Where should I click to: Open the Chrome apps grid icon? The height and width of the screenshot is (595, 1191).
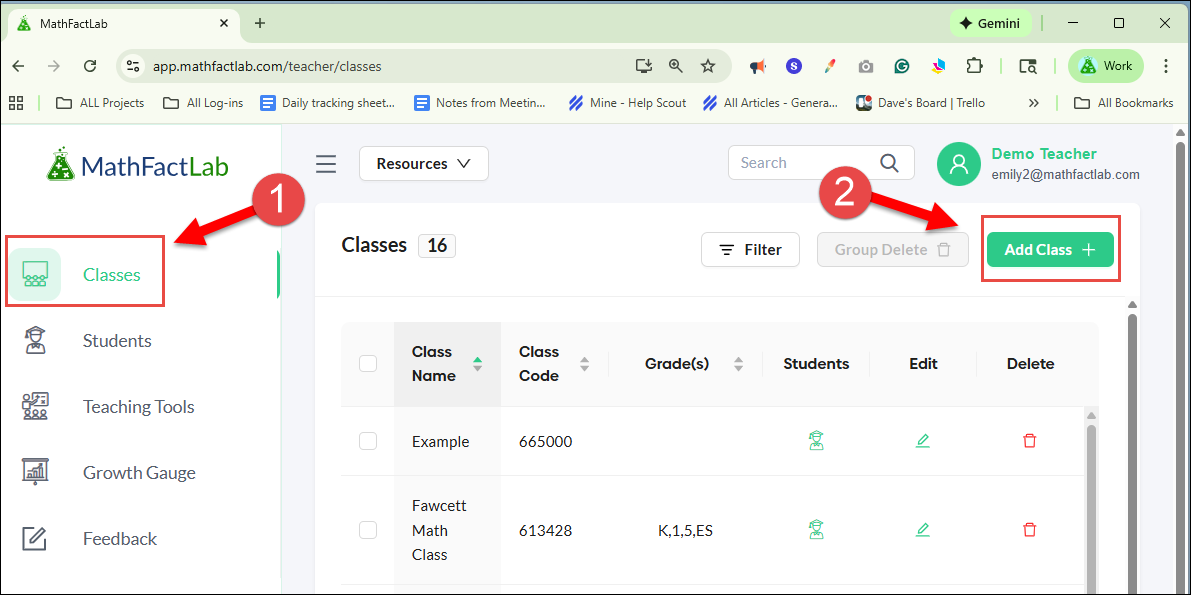click(16, 103)
